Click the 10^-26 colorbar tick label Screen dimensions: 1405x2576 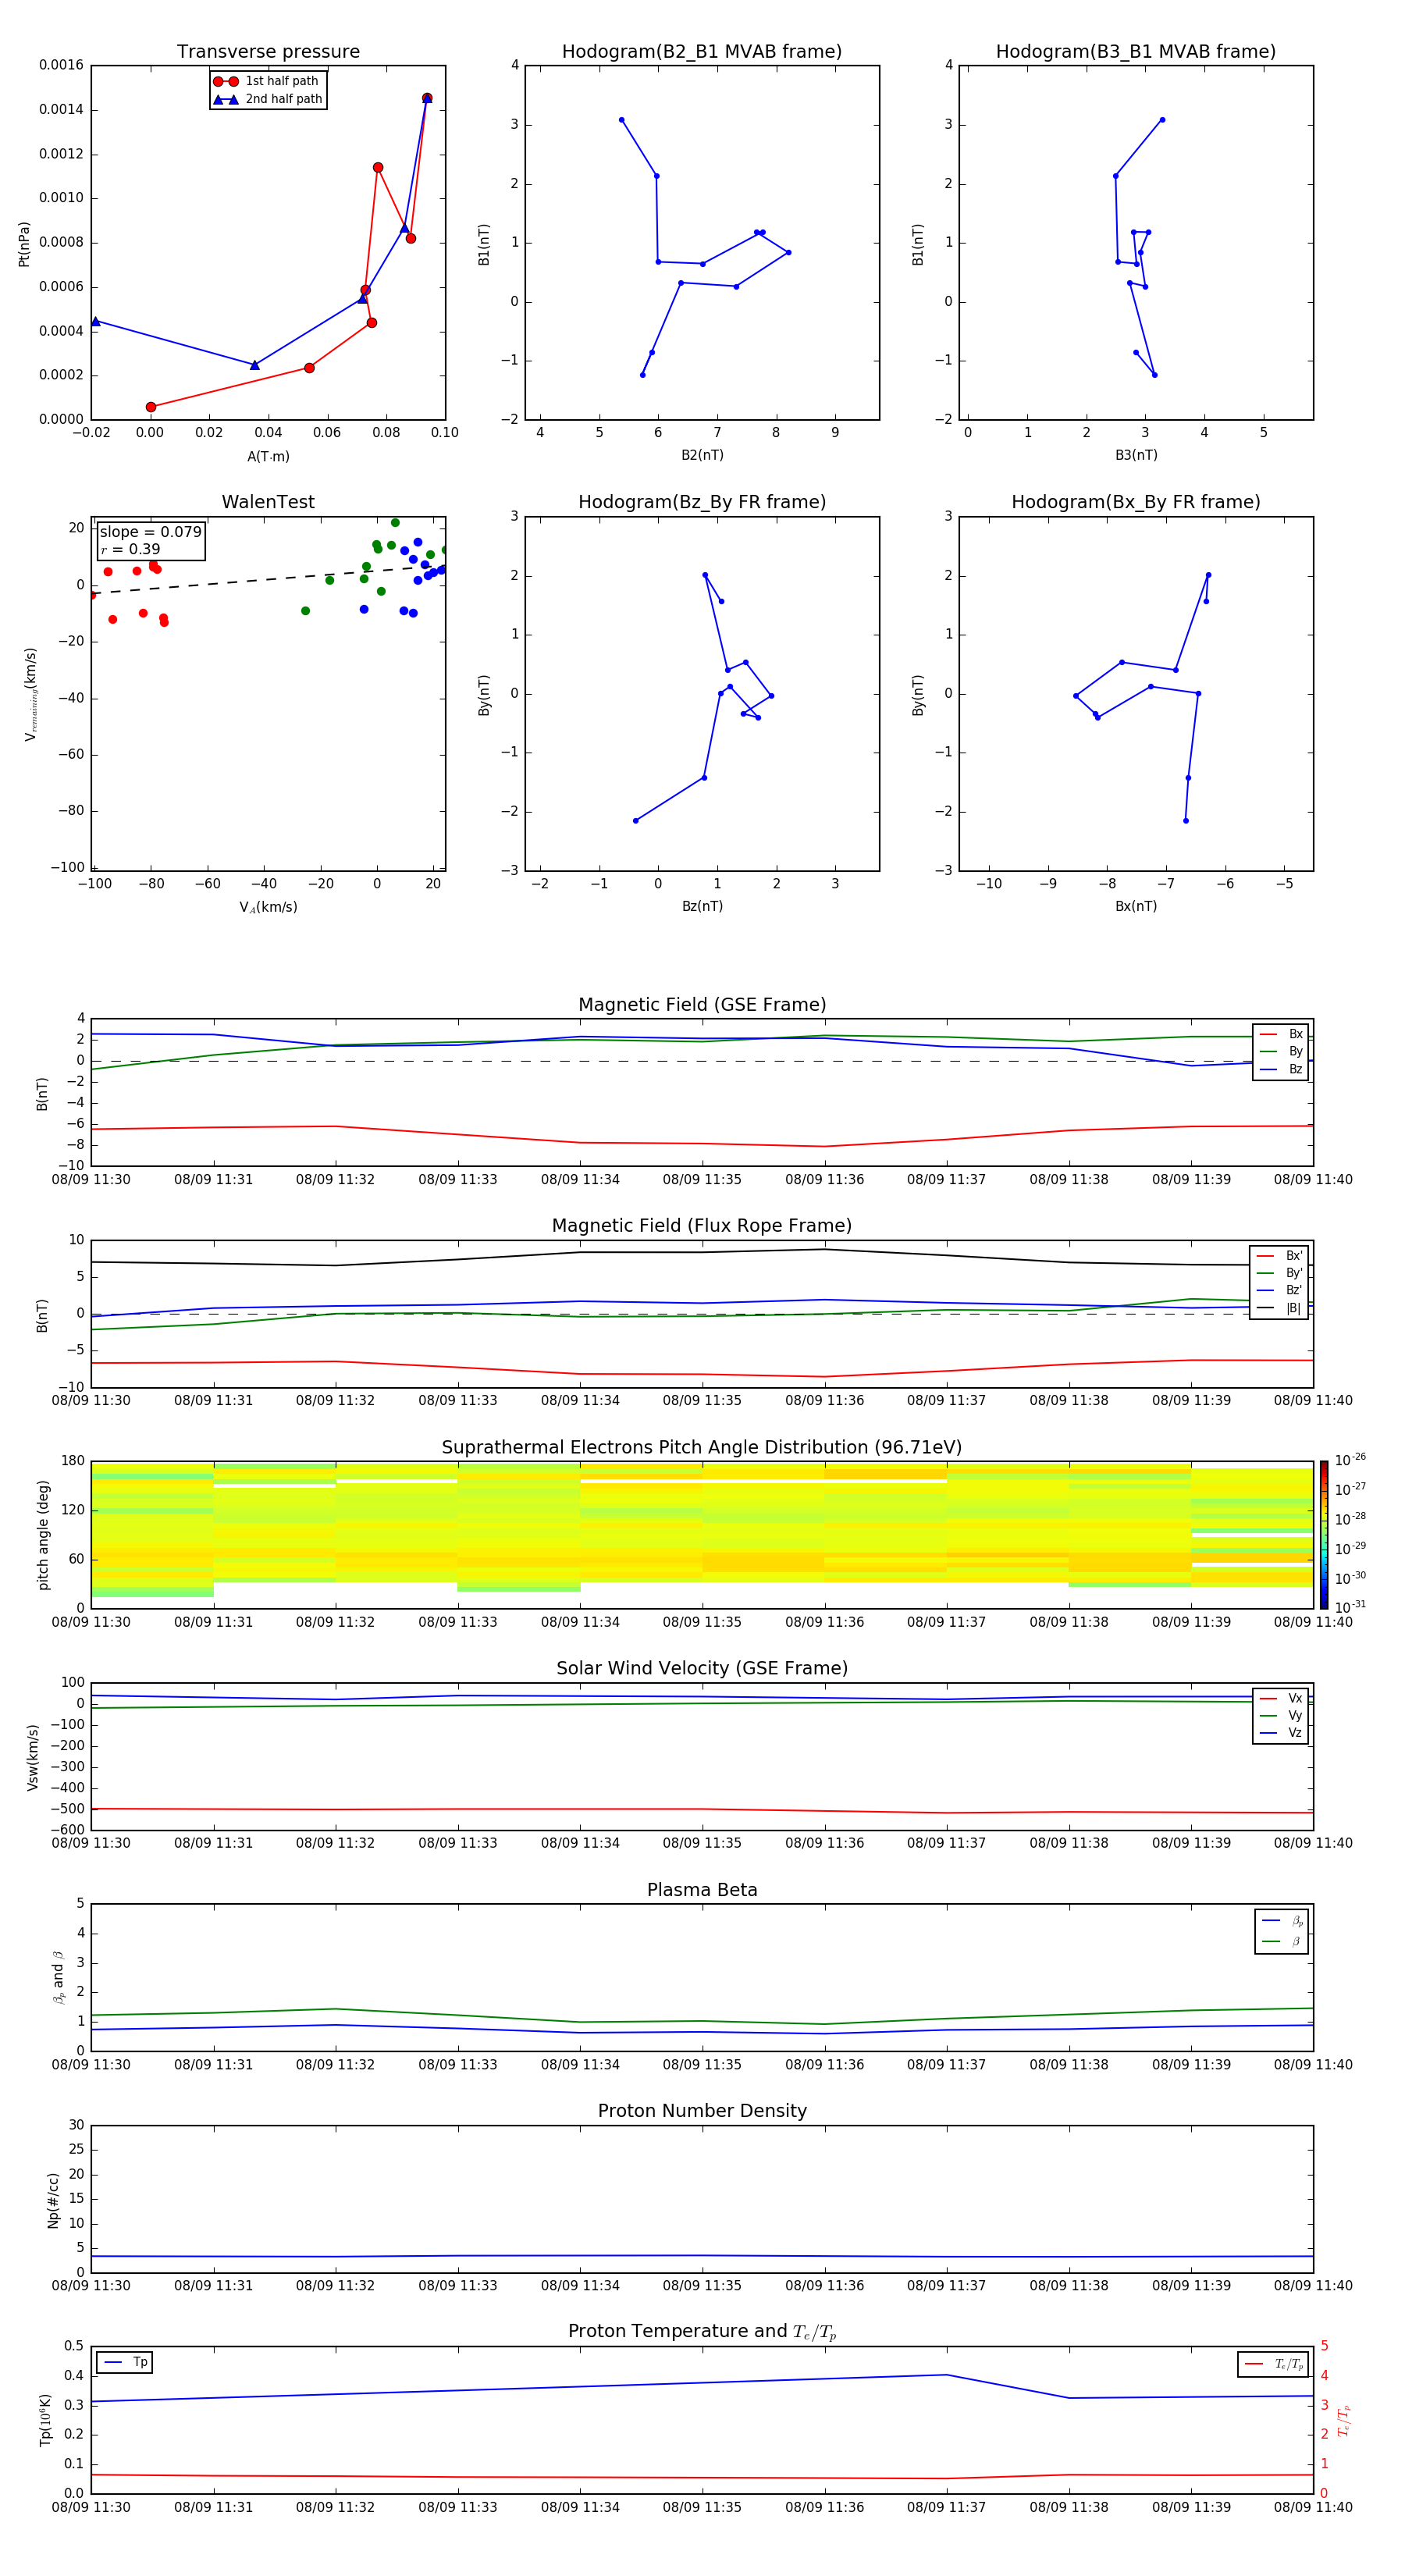[1350, 1460]
